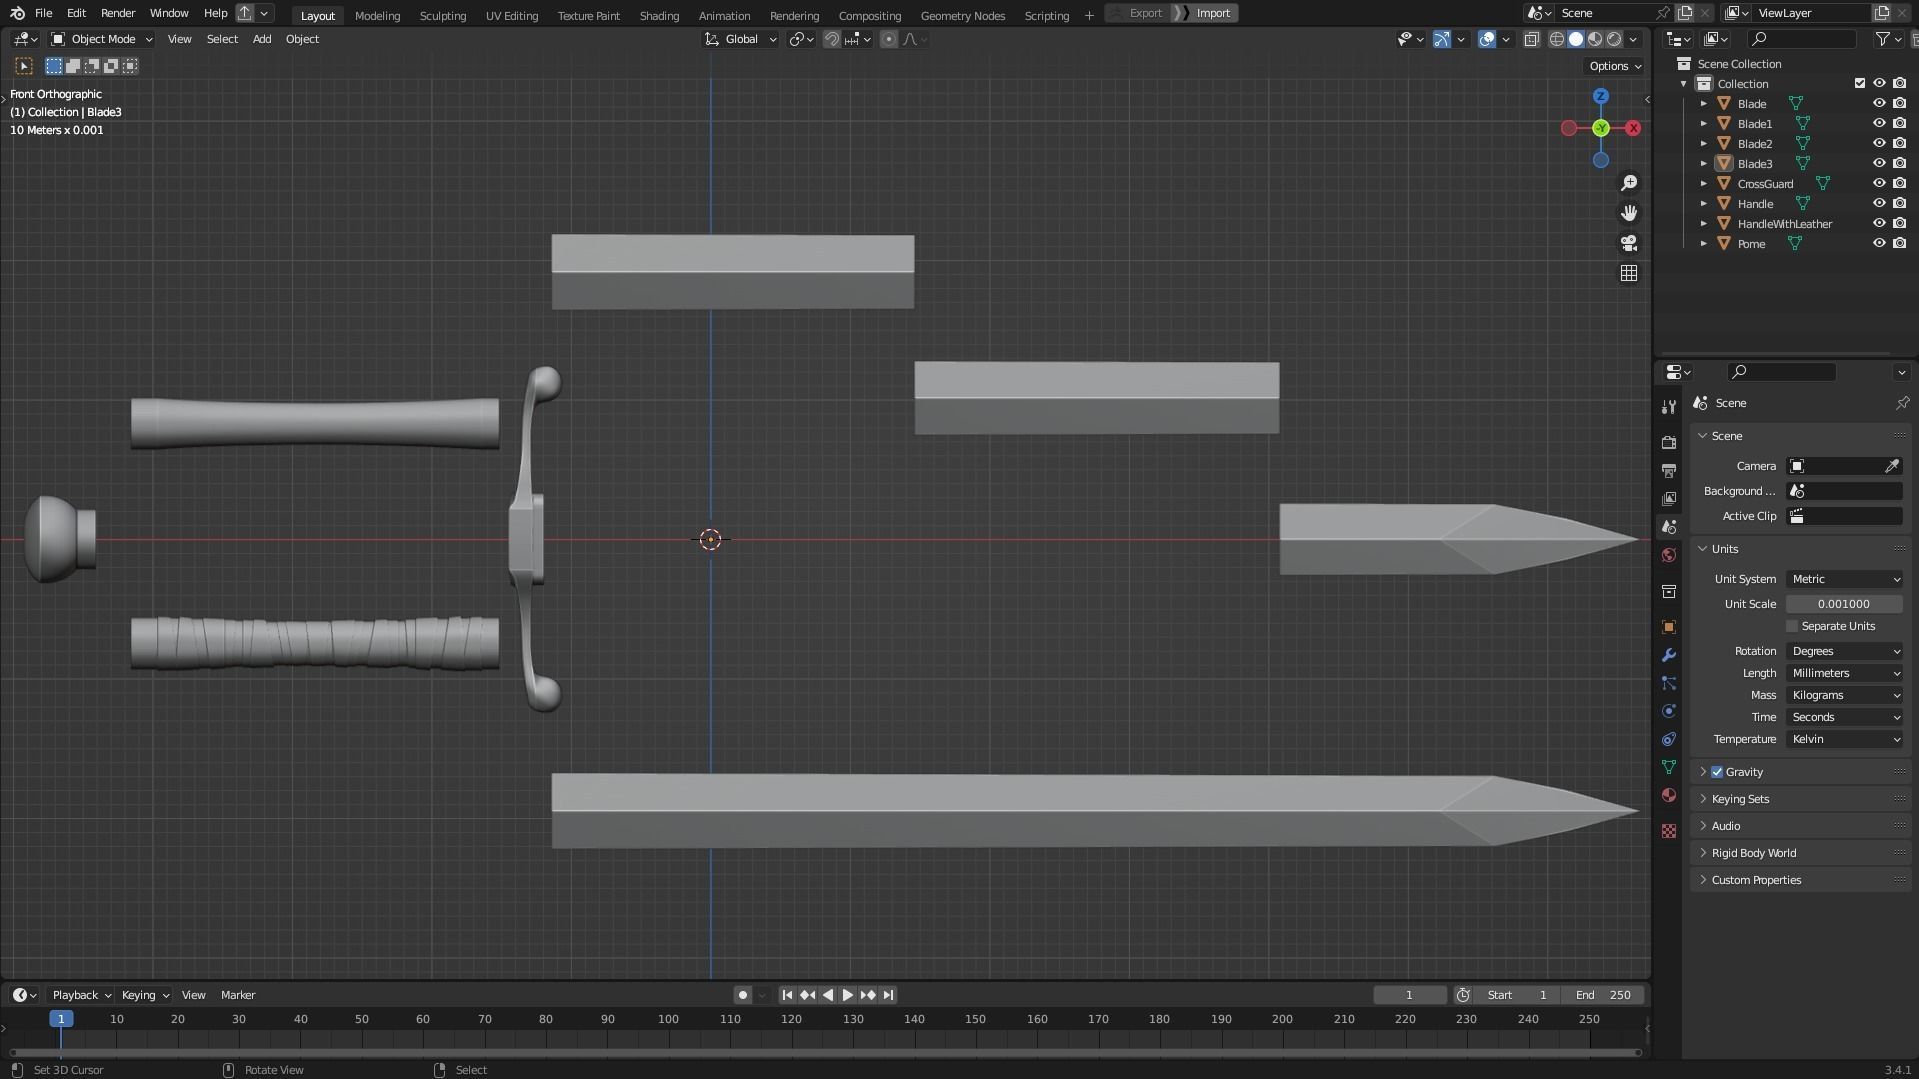Open the Object Data mesh tab
Viewport: 1919px width, 1079px height.
coord(1669,767)
